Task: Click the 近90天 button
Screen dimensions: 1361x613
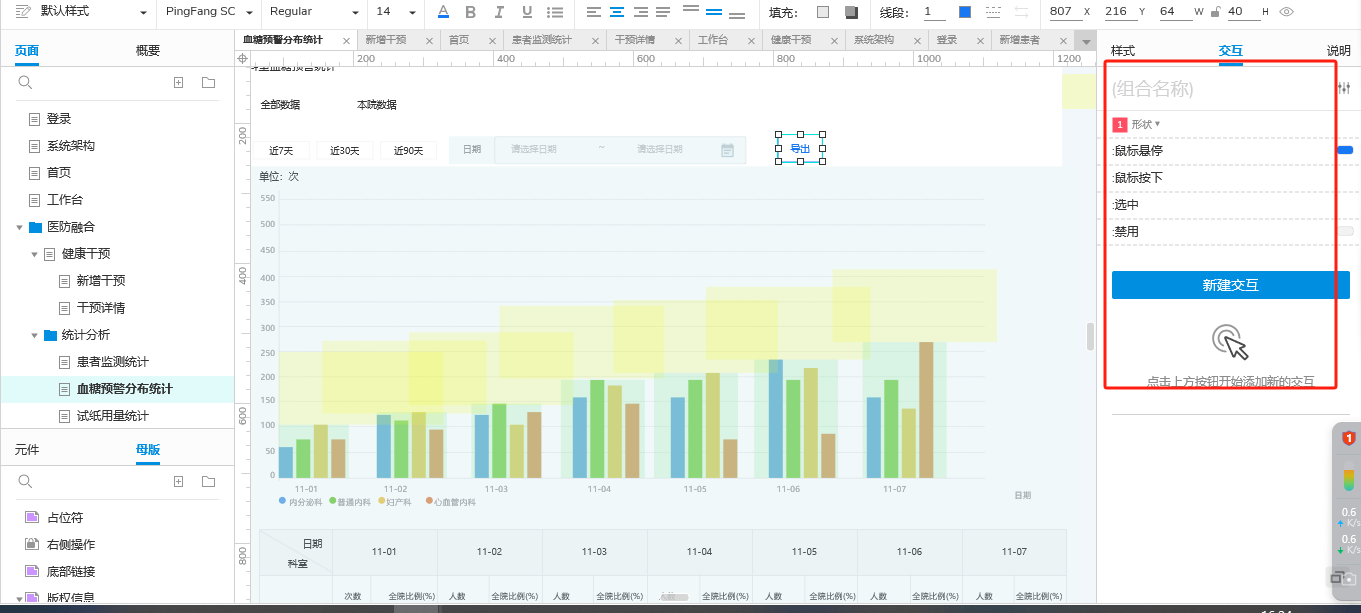Action: coord(408,151)
